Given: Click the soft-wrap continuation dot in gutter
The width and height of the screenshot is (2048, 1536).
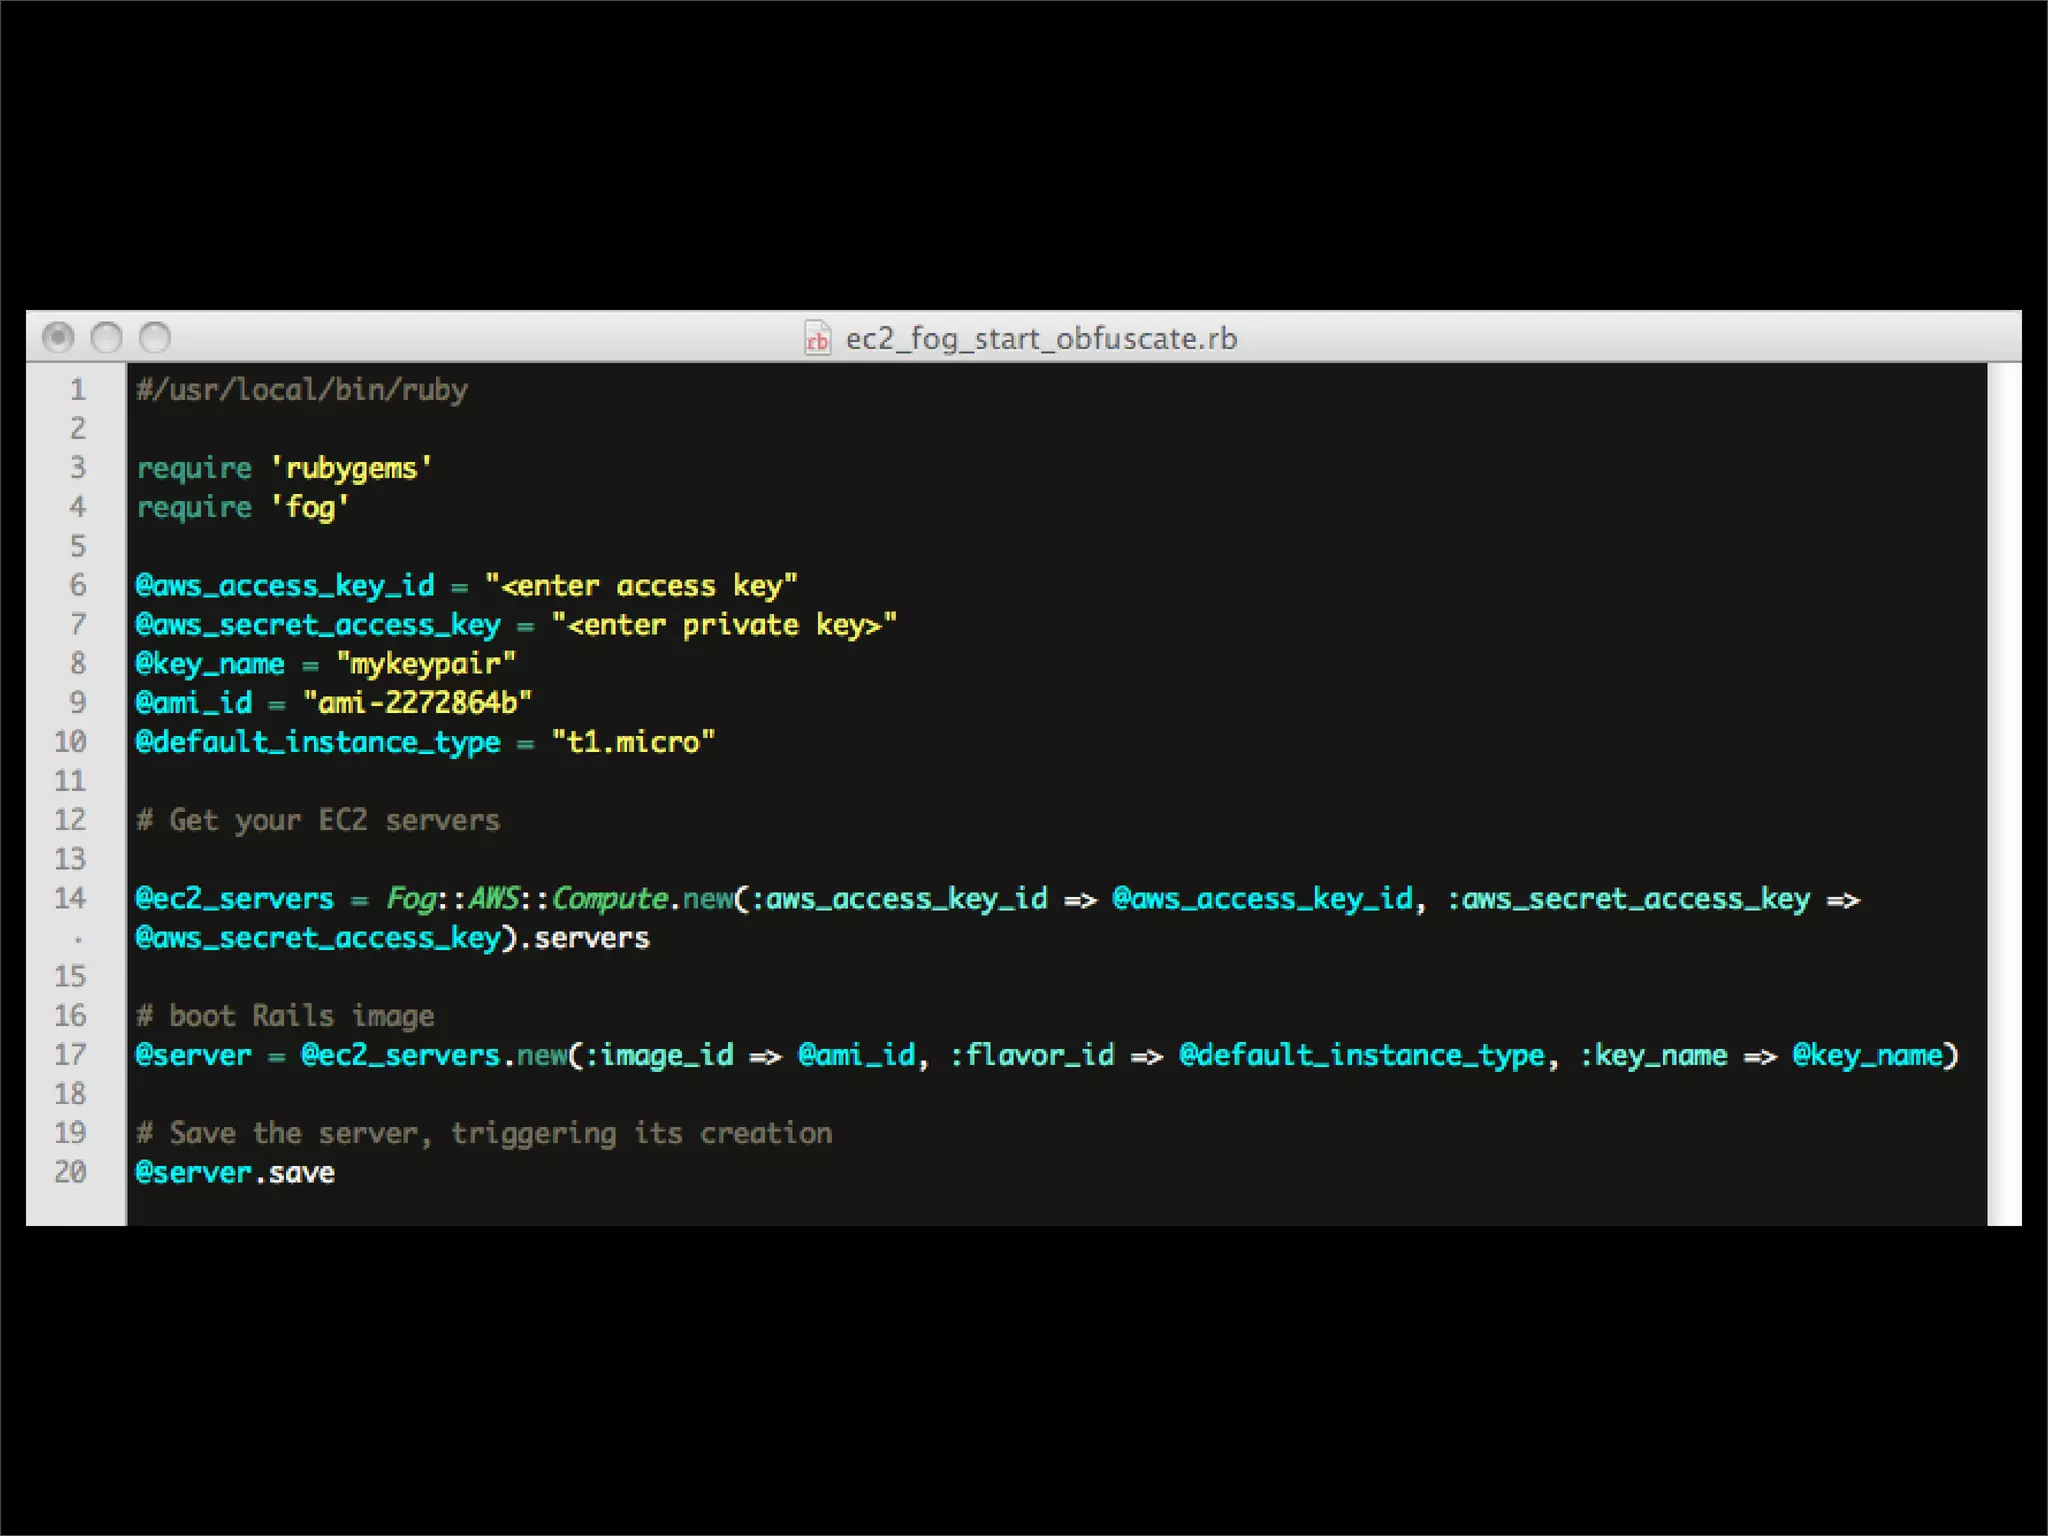Looking at the screenshot, I should (x=78, y=939).
